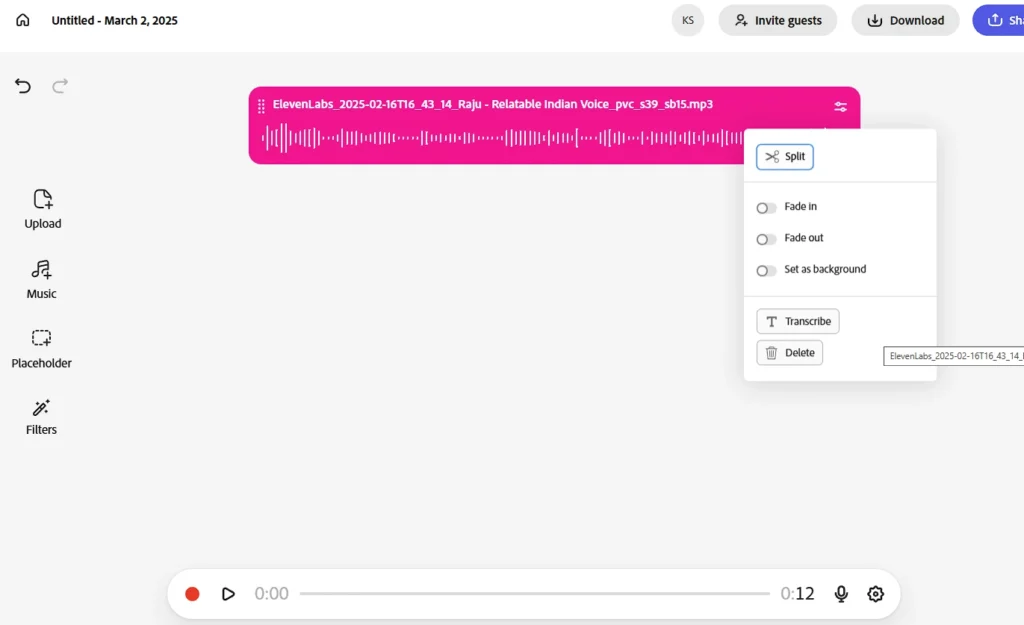Open playback settings with the gear icon

pyautogui.click(x=875, y=593)
